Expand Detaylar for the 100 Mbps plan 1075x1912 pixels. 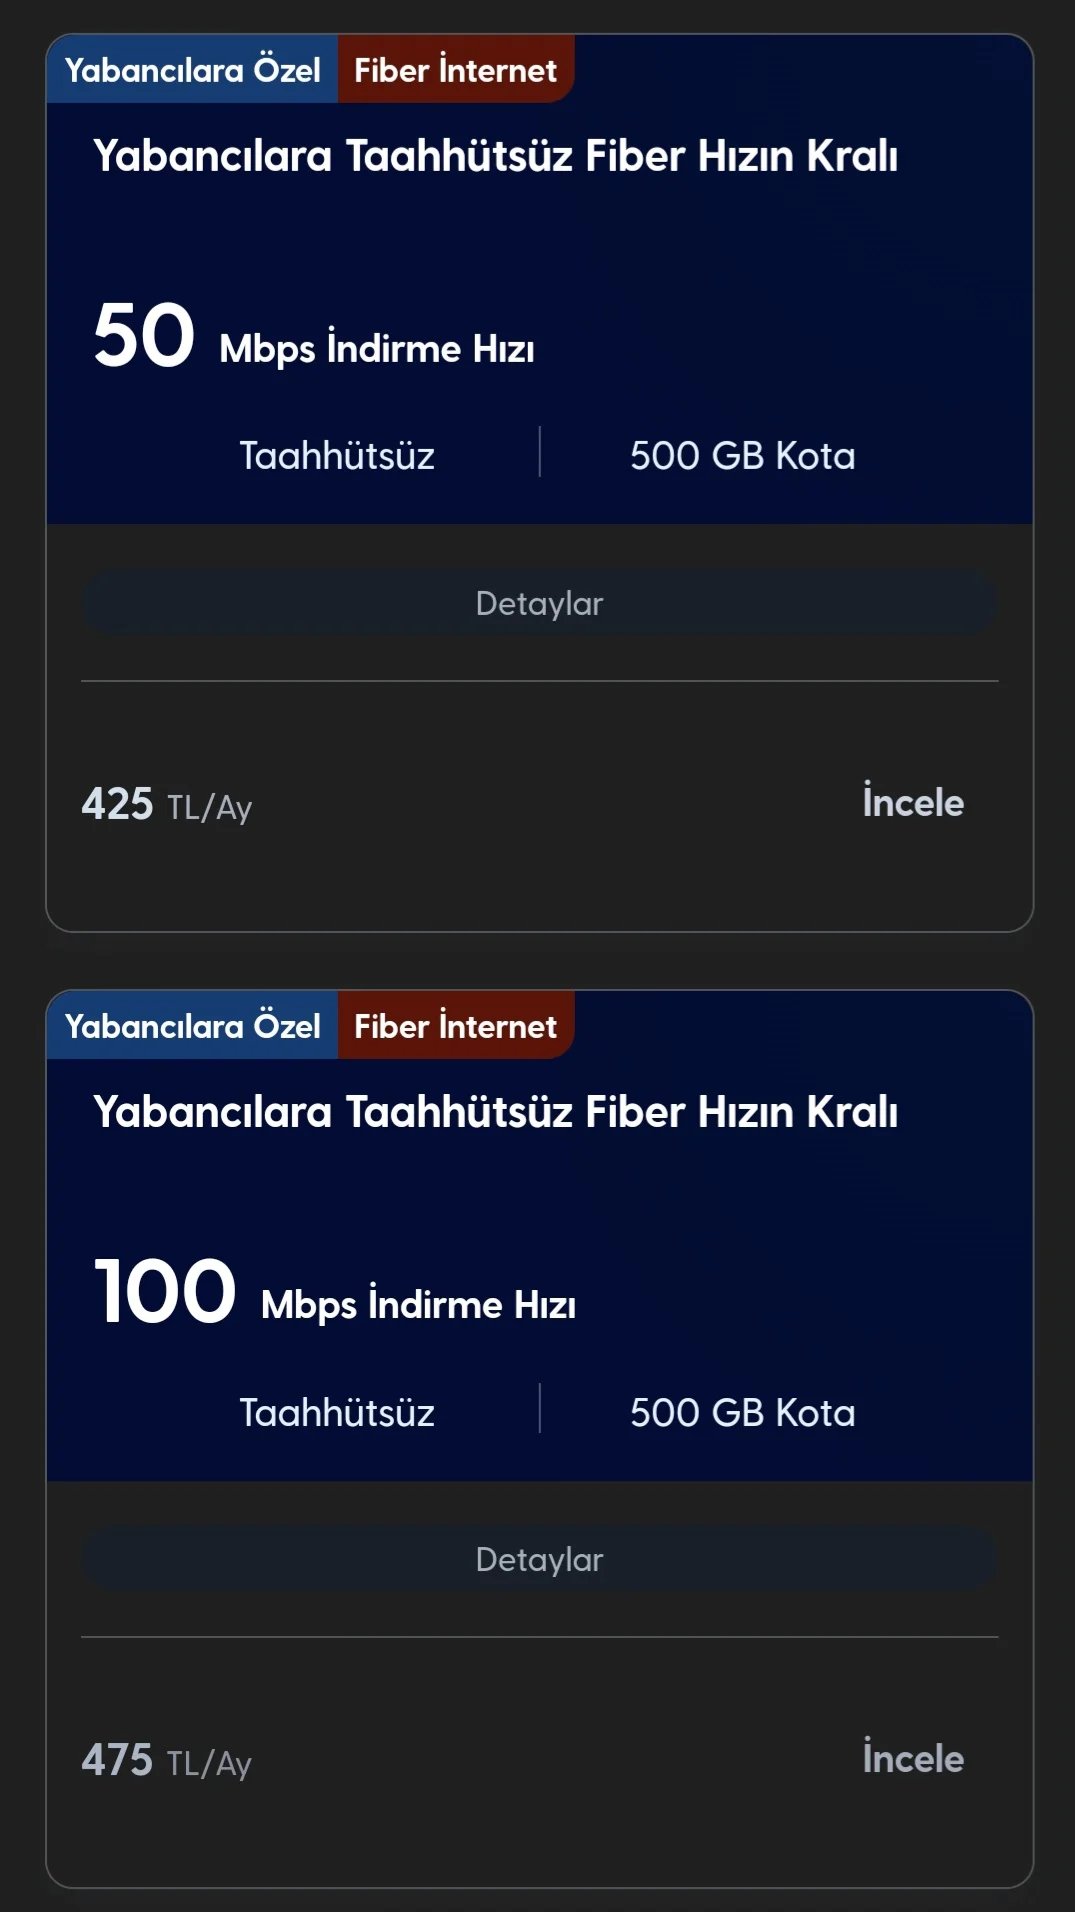(x=539, y=1559)
